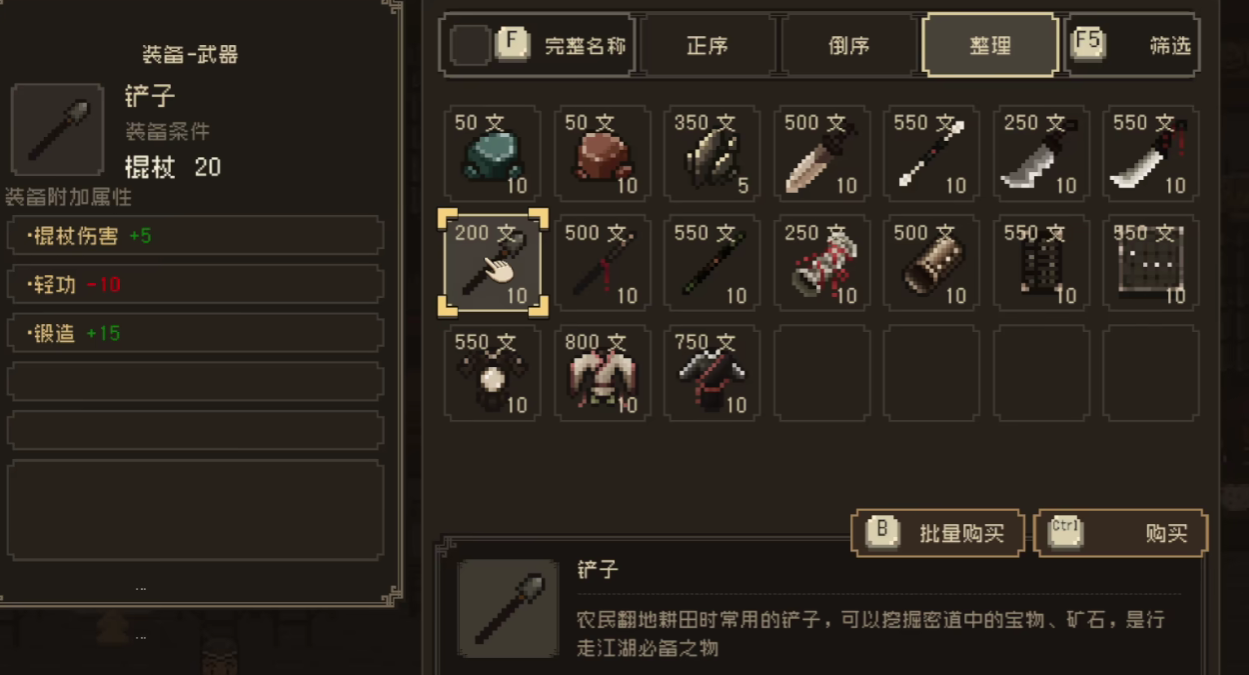Click the 购买 purchase button

tap(1121, 533)
